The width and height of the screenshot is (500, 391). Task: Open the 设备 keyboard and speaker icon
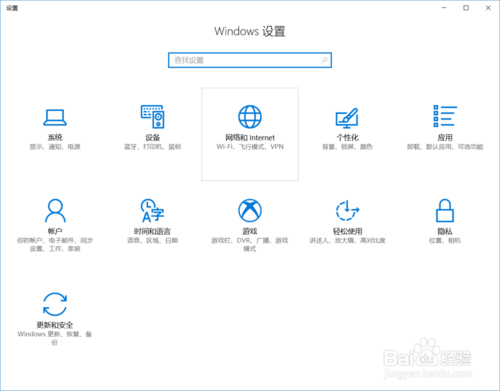pyautogui.click(x=153, y=117)
